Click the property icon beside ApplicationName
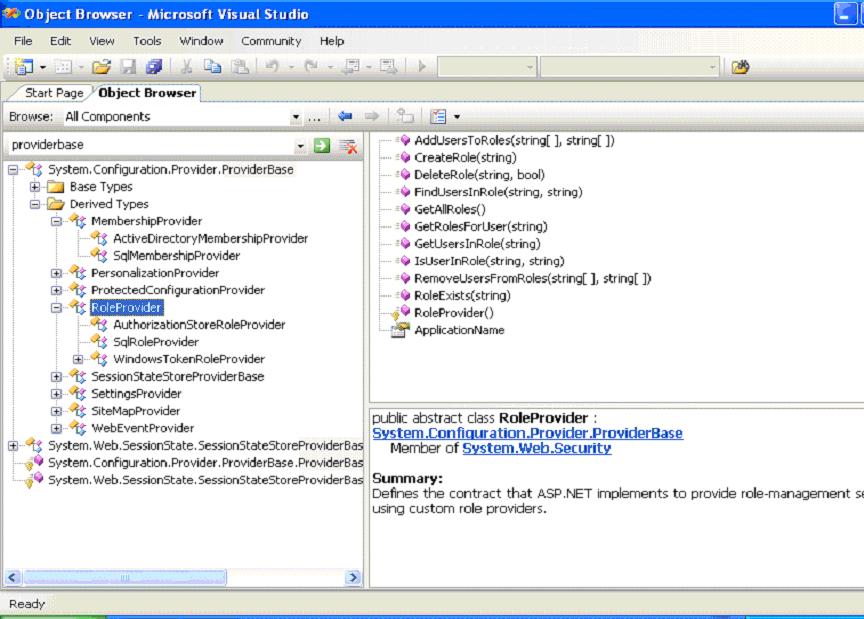Image resolution: width=864 pixels, height=619 pixels. [400, 330]
